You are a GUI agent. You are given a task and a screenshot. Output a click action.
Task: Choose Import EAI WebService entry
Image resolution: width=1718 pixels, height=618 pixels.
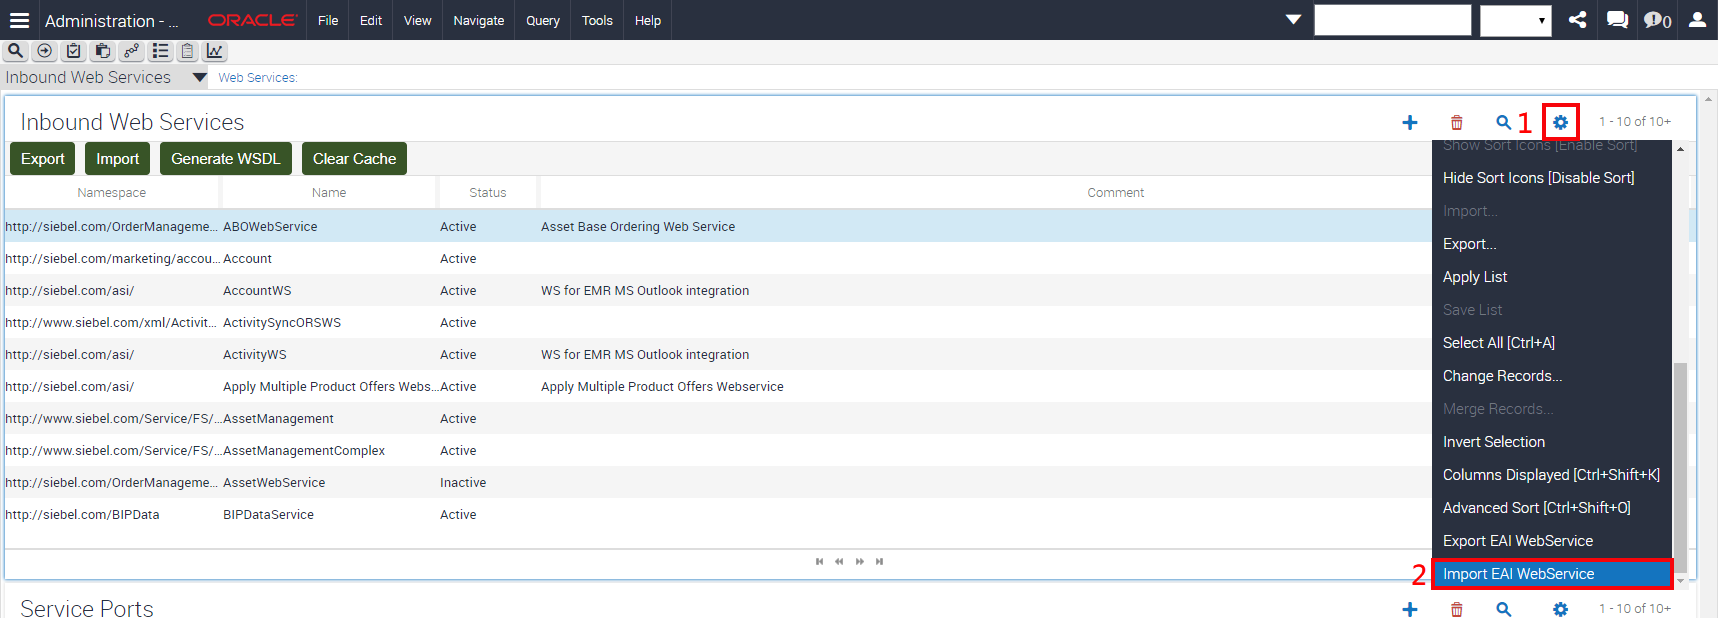tap(1552, 574)
